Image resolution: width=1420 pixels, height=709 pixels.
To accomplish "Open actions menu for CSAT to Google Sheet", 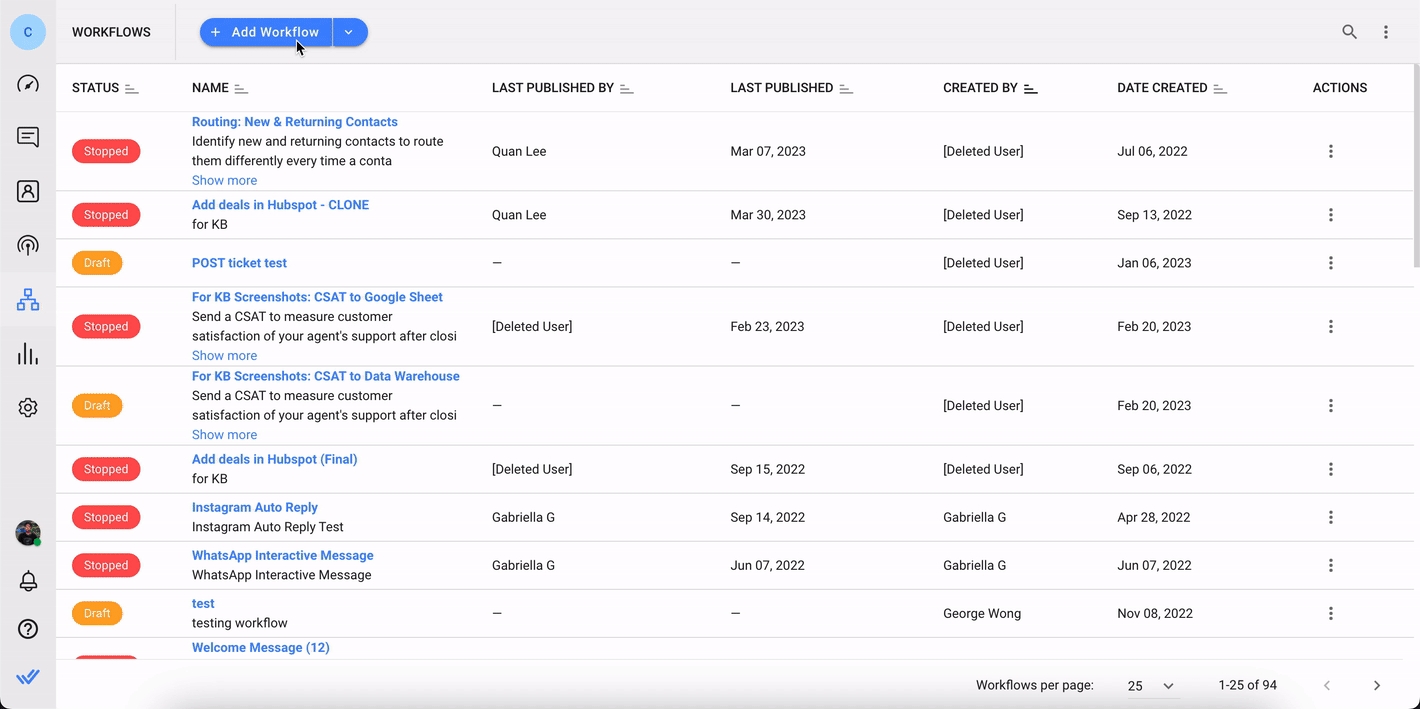I will pos(1331,326).
